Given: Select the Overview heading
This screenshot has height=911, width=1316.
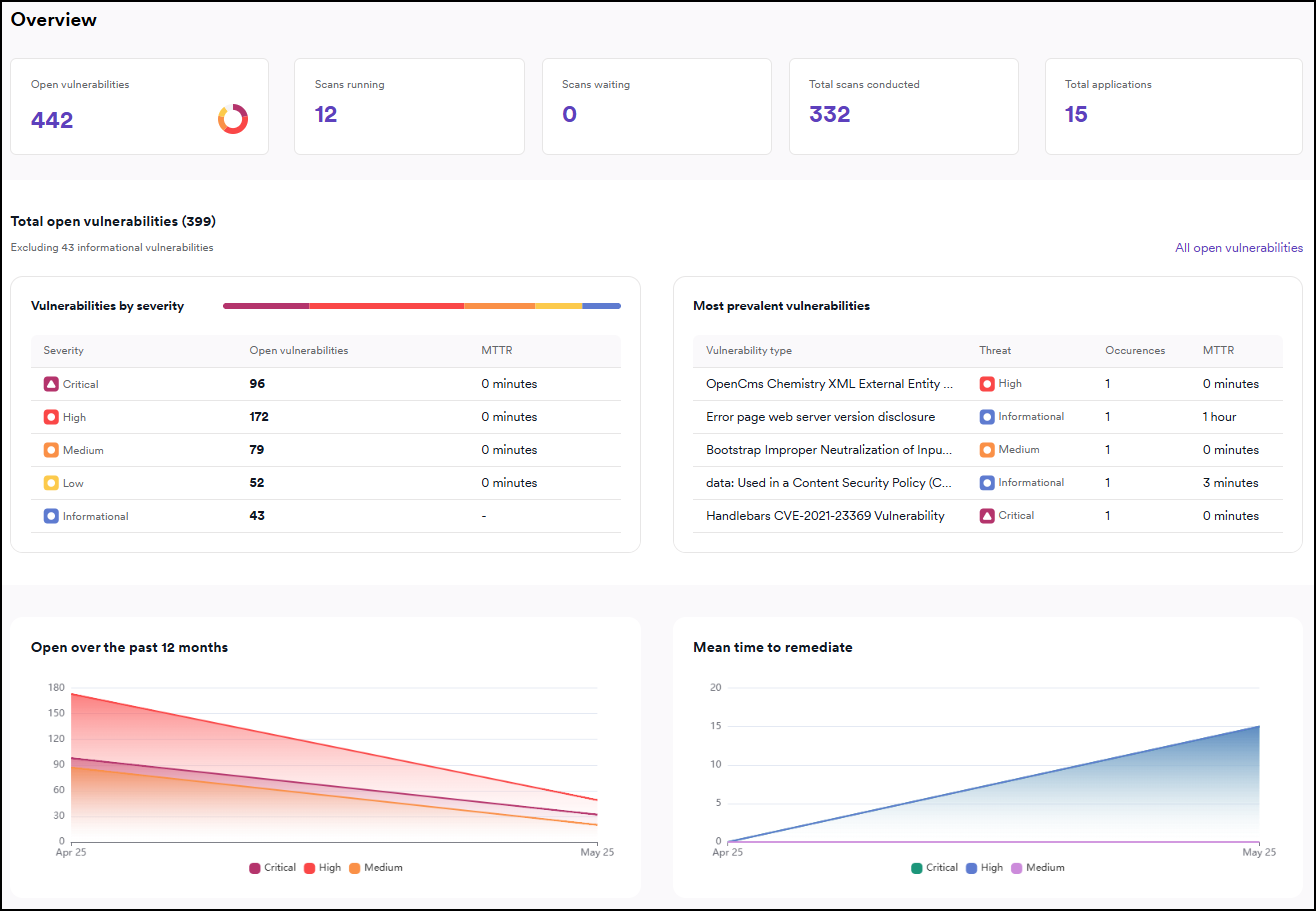Looking at the screenshot, I should (x=54, y=19).
